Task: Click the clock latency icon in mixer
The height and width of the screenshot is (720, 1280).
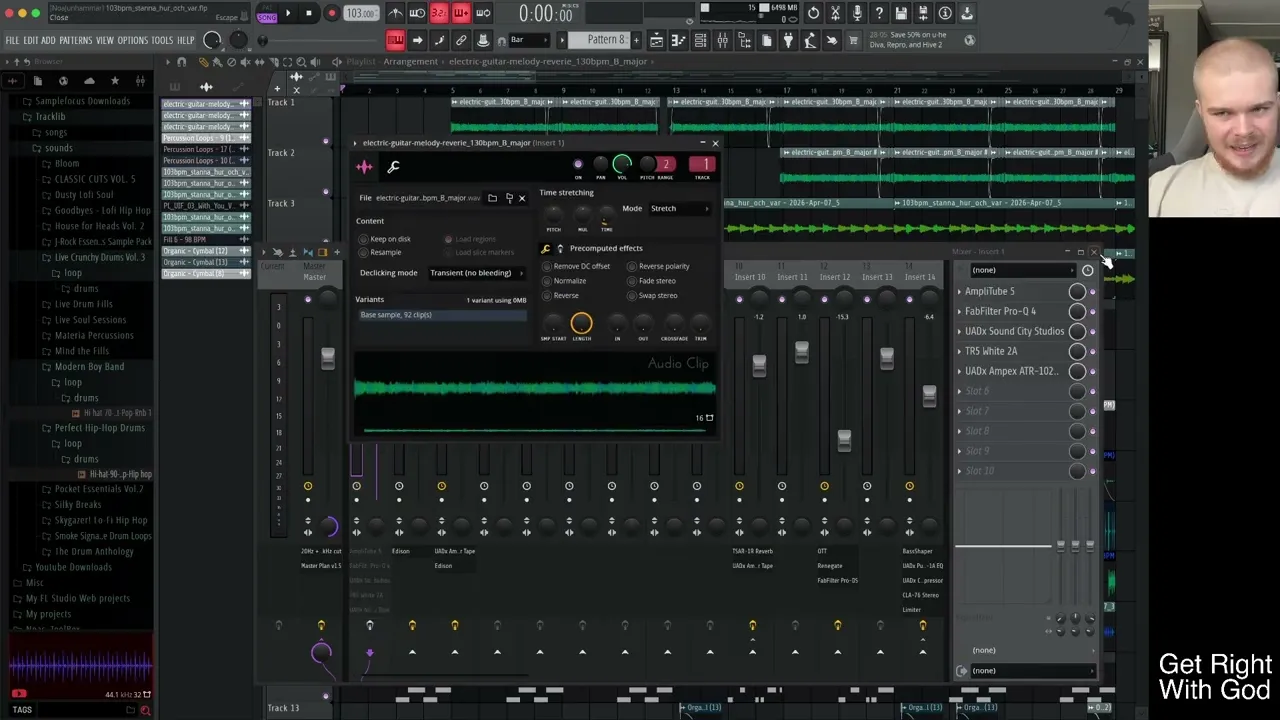Action: pyautogui.click(x=1088, y=270)
